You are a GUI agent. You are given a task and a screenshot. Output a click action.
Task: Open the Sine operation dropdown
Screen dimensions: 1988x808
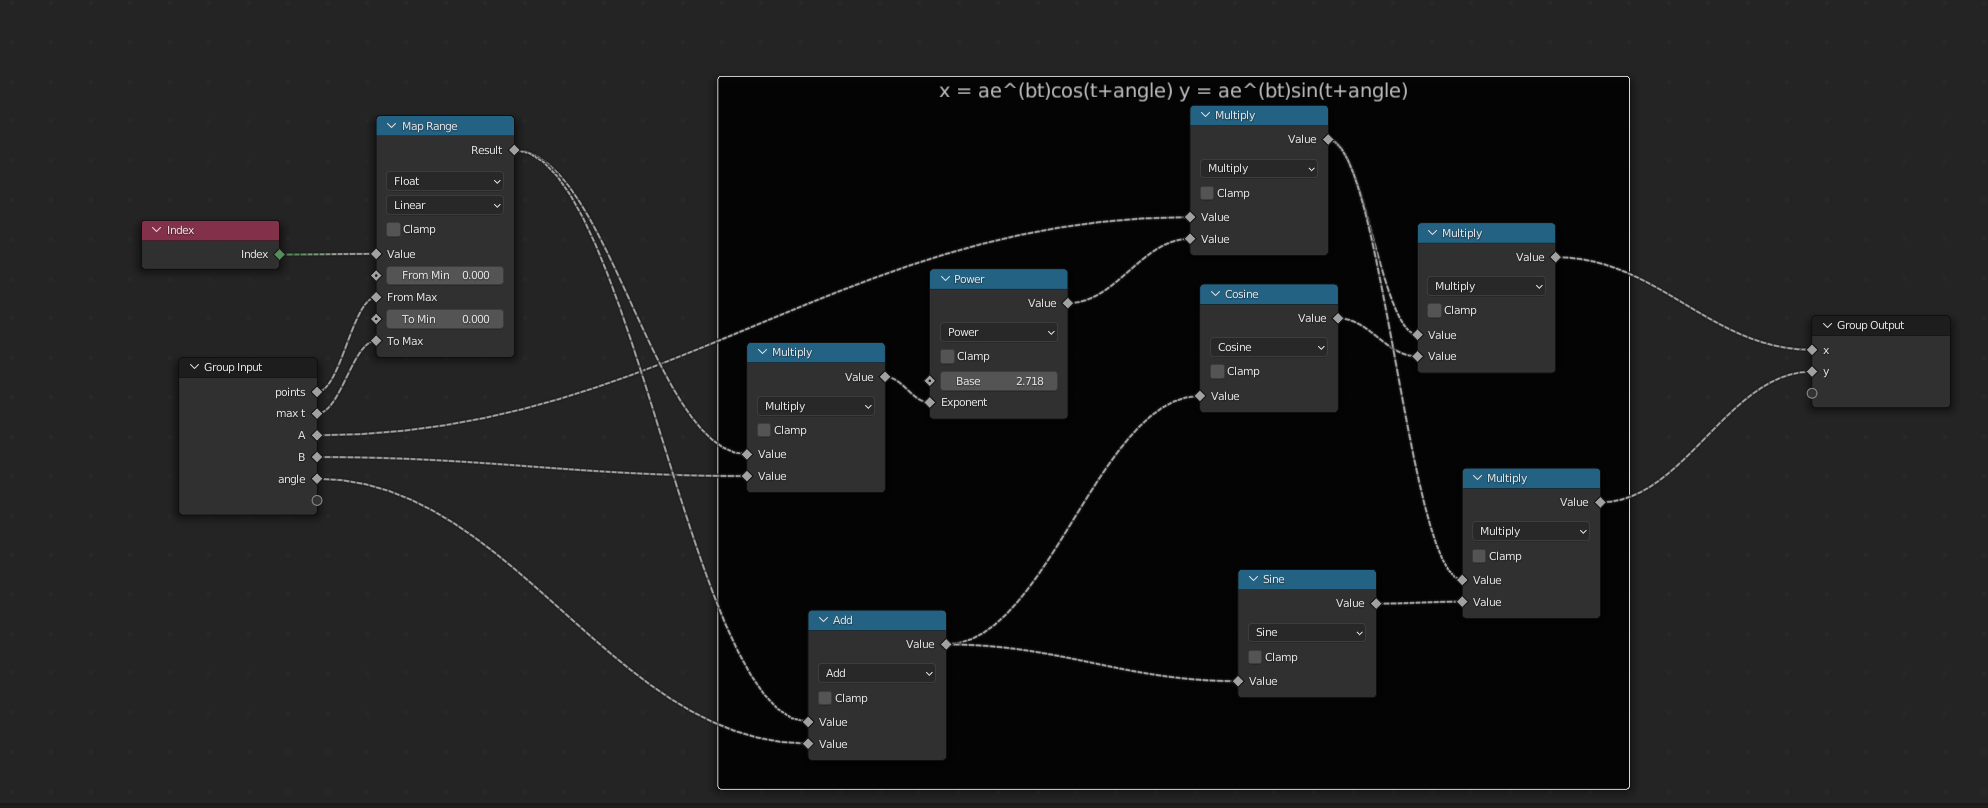1306,632
